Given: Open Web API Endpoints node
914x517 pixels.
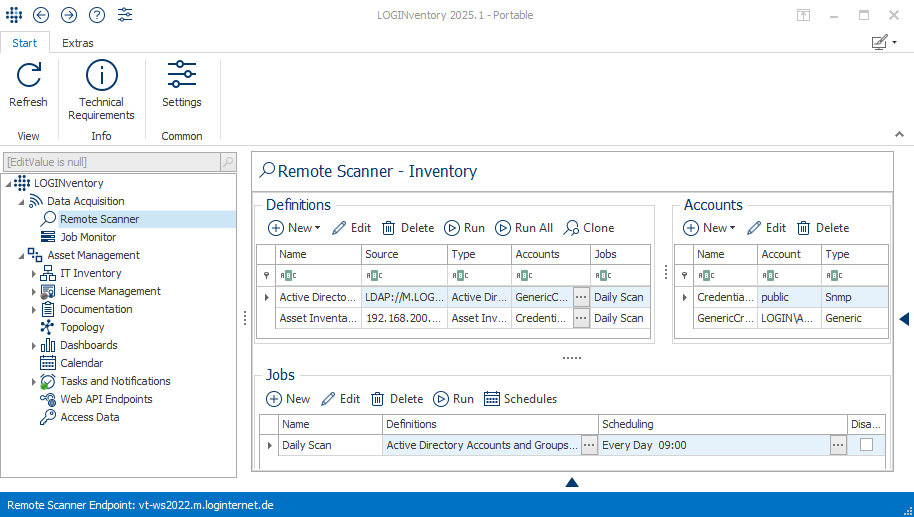Looking at the screenshot, I should tap(106, 399).
